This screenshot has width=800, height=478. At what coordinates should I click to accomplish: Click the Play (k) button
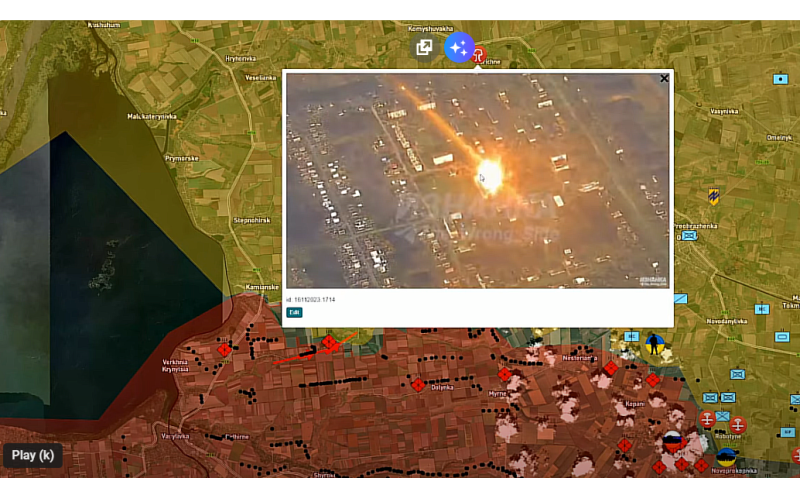[x=33, y=455]
